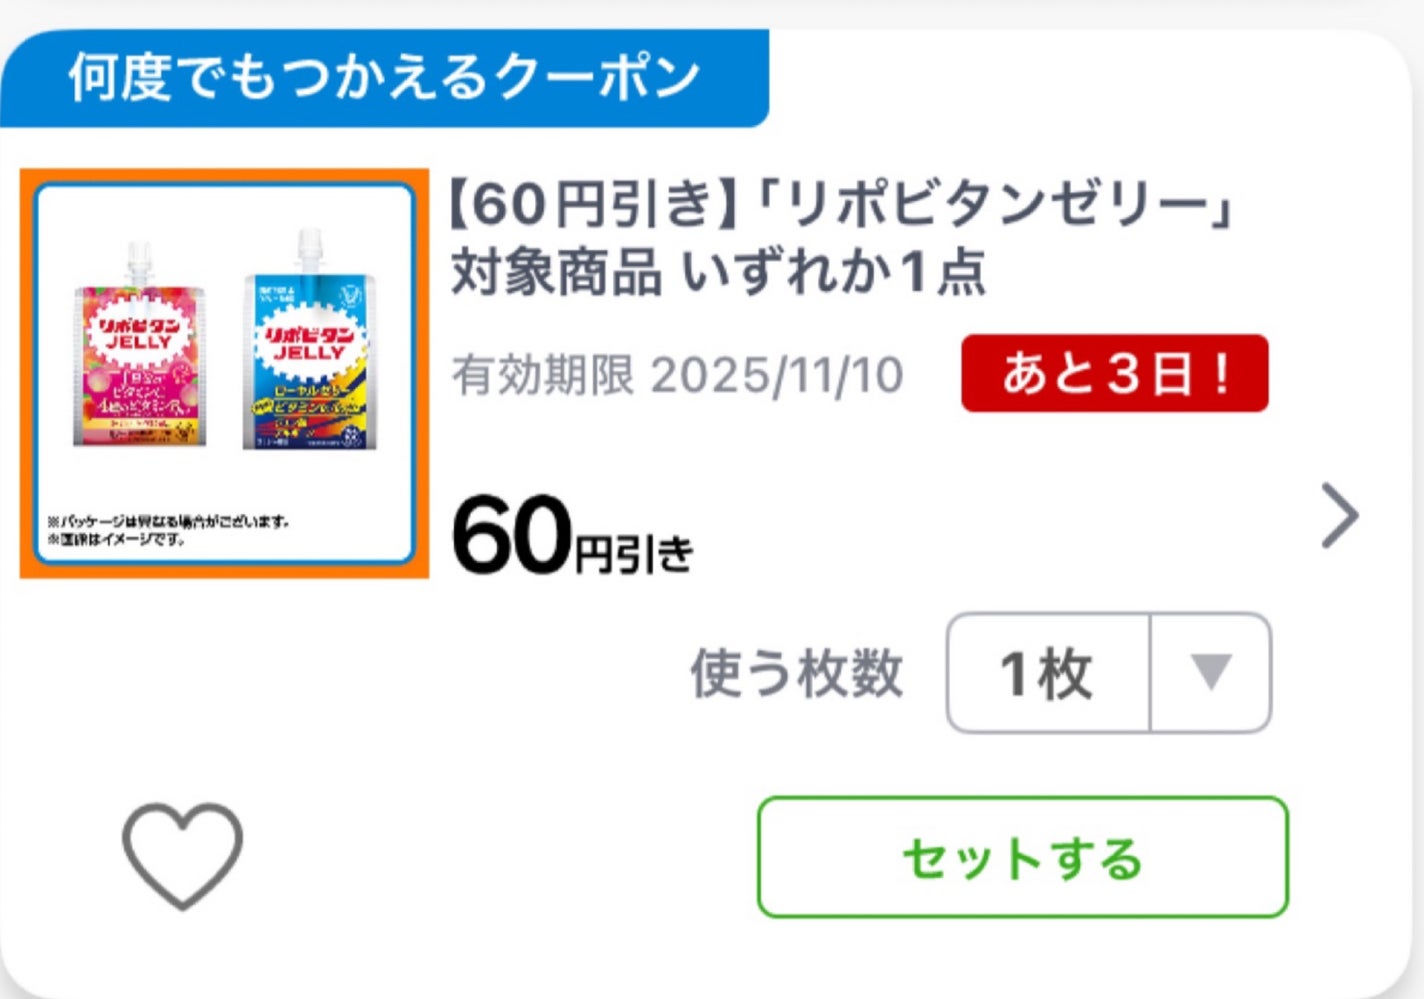Tap the 使う枚数 label text
1424x999 pixels.
coord(795,672)
